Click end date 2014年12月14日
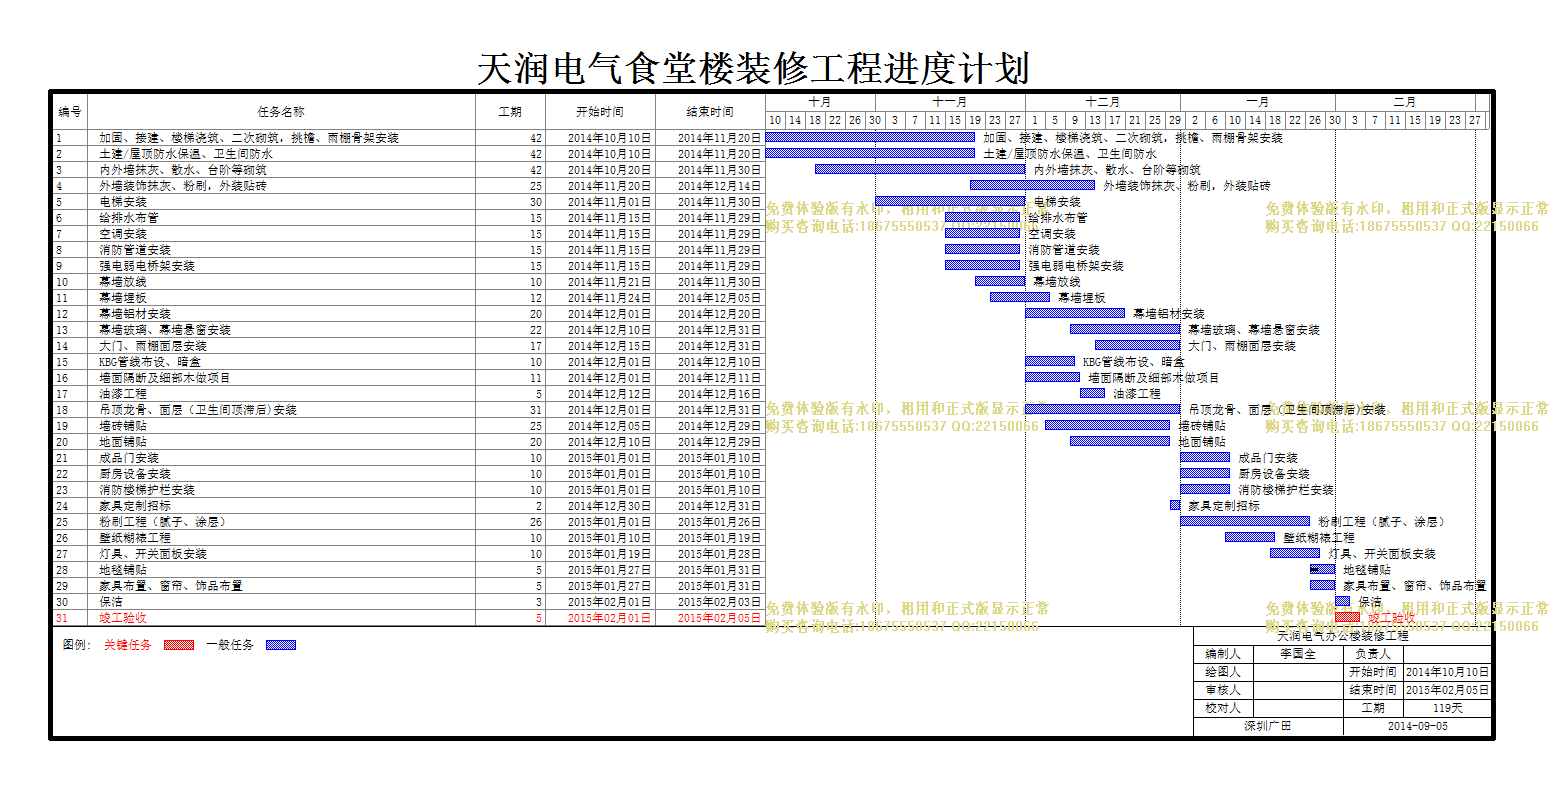Image resolution: width=1549 pixels, height=787 pixels. (719, 186)
